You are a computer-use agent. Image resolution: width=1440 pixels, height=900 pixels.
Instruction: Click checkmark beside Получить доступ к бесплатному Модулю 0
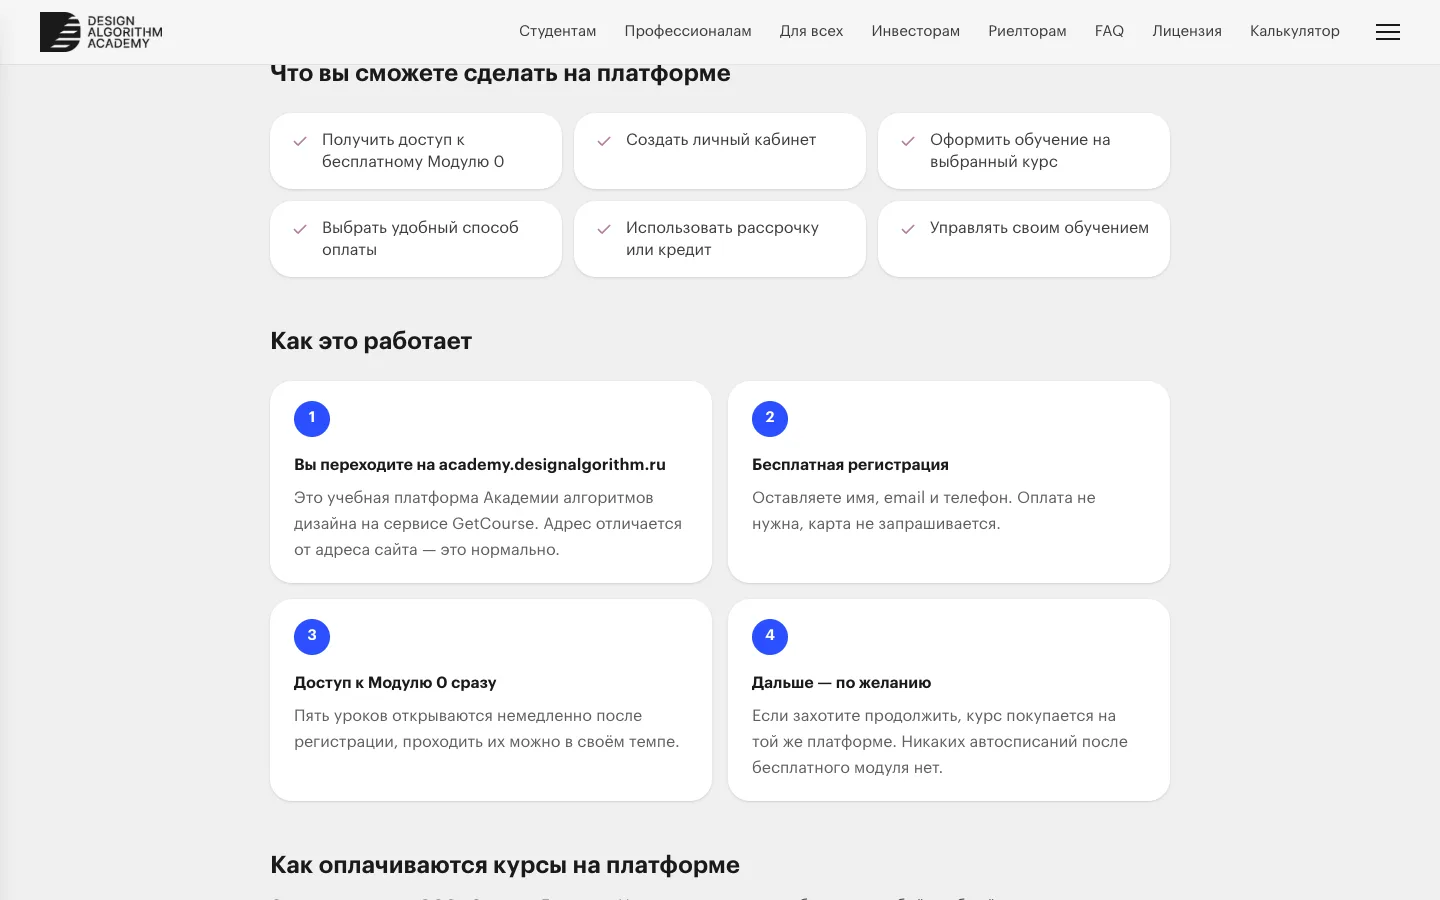(x=300, y=141)
